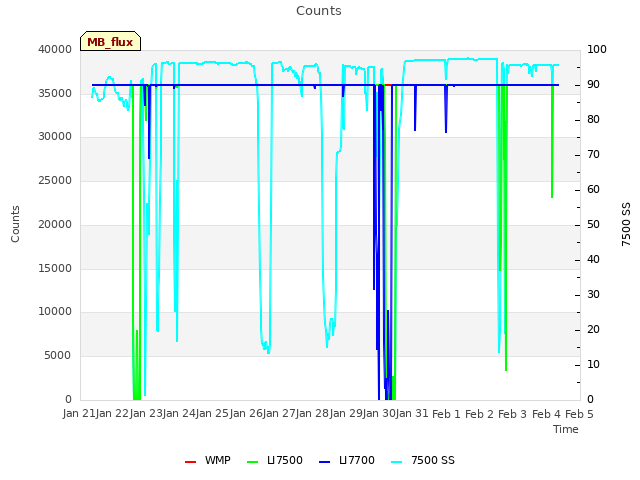Click the 90 right-axis tick label
The width and height of the screenshot is (640, 480).
click(593, 84)
